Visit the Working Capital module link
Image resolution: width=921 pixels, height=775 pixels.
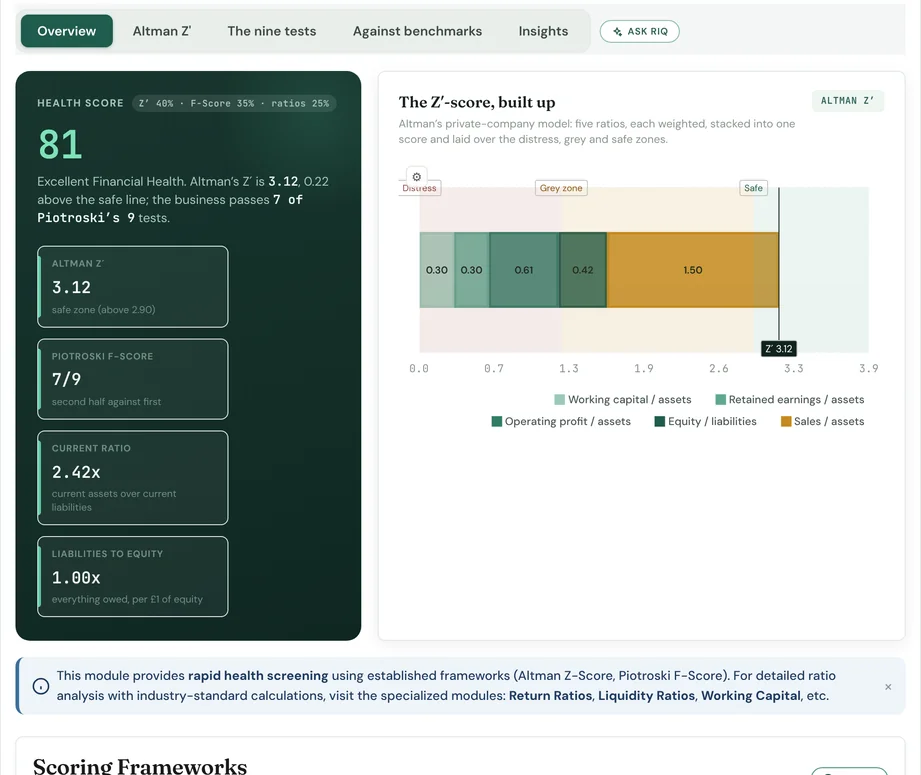point(751,696)
